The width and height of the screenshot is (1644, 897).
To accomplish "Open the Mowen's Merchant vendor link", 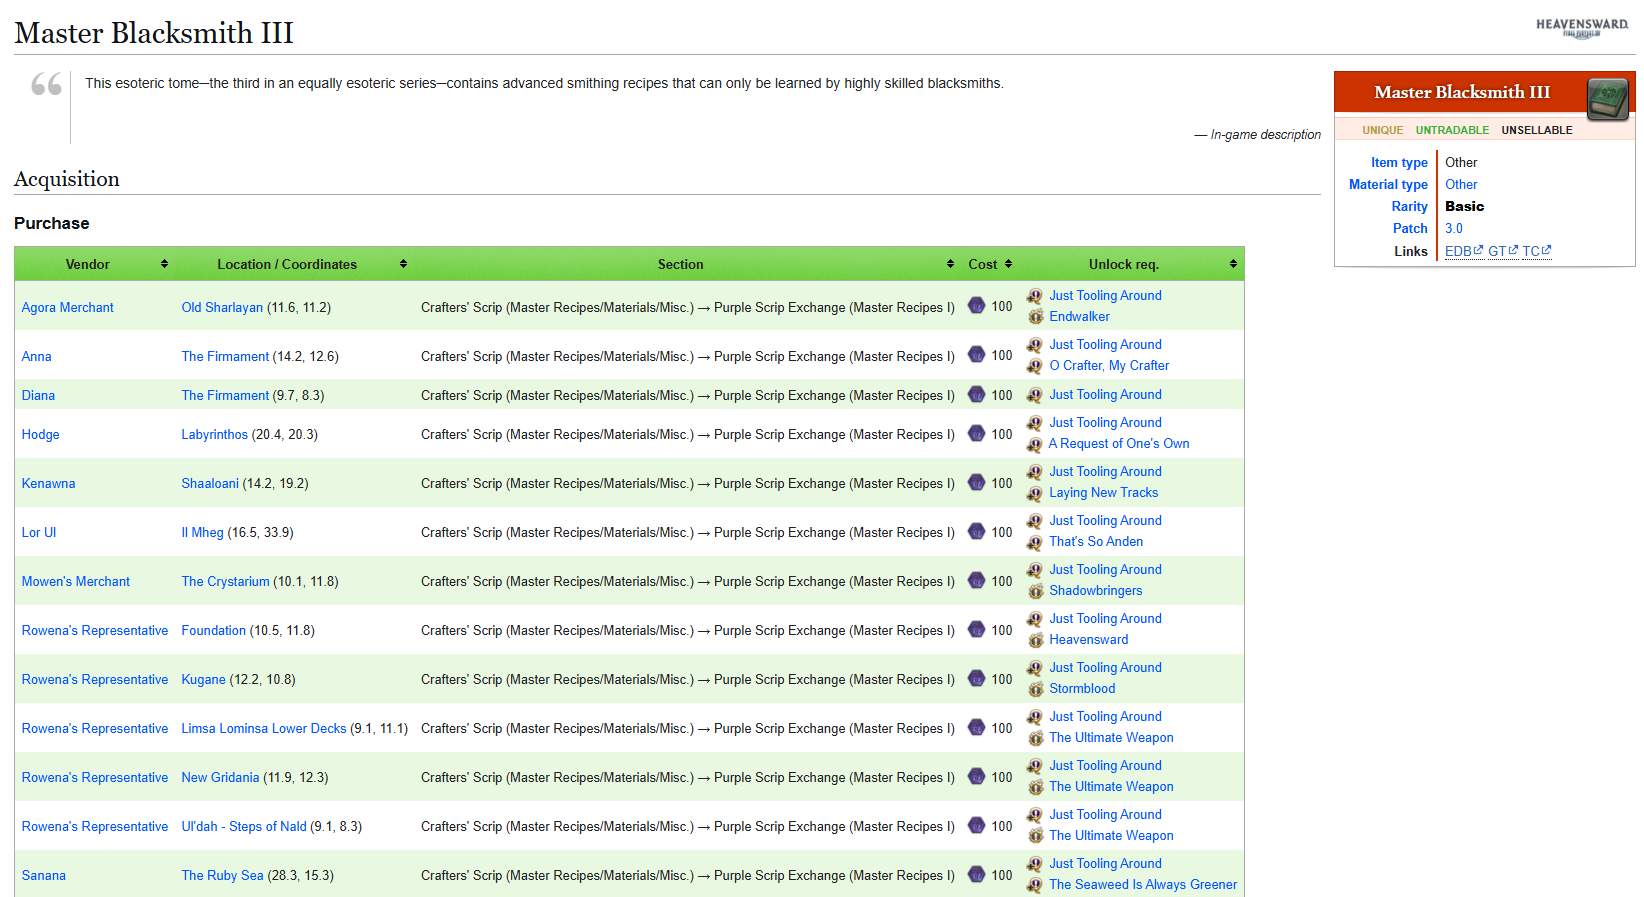I will 76,581.
